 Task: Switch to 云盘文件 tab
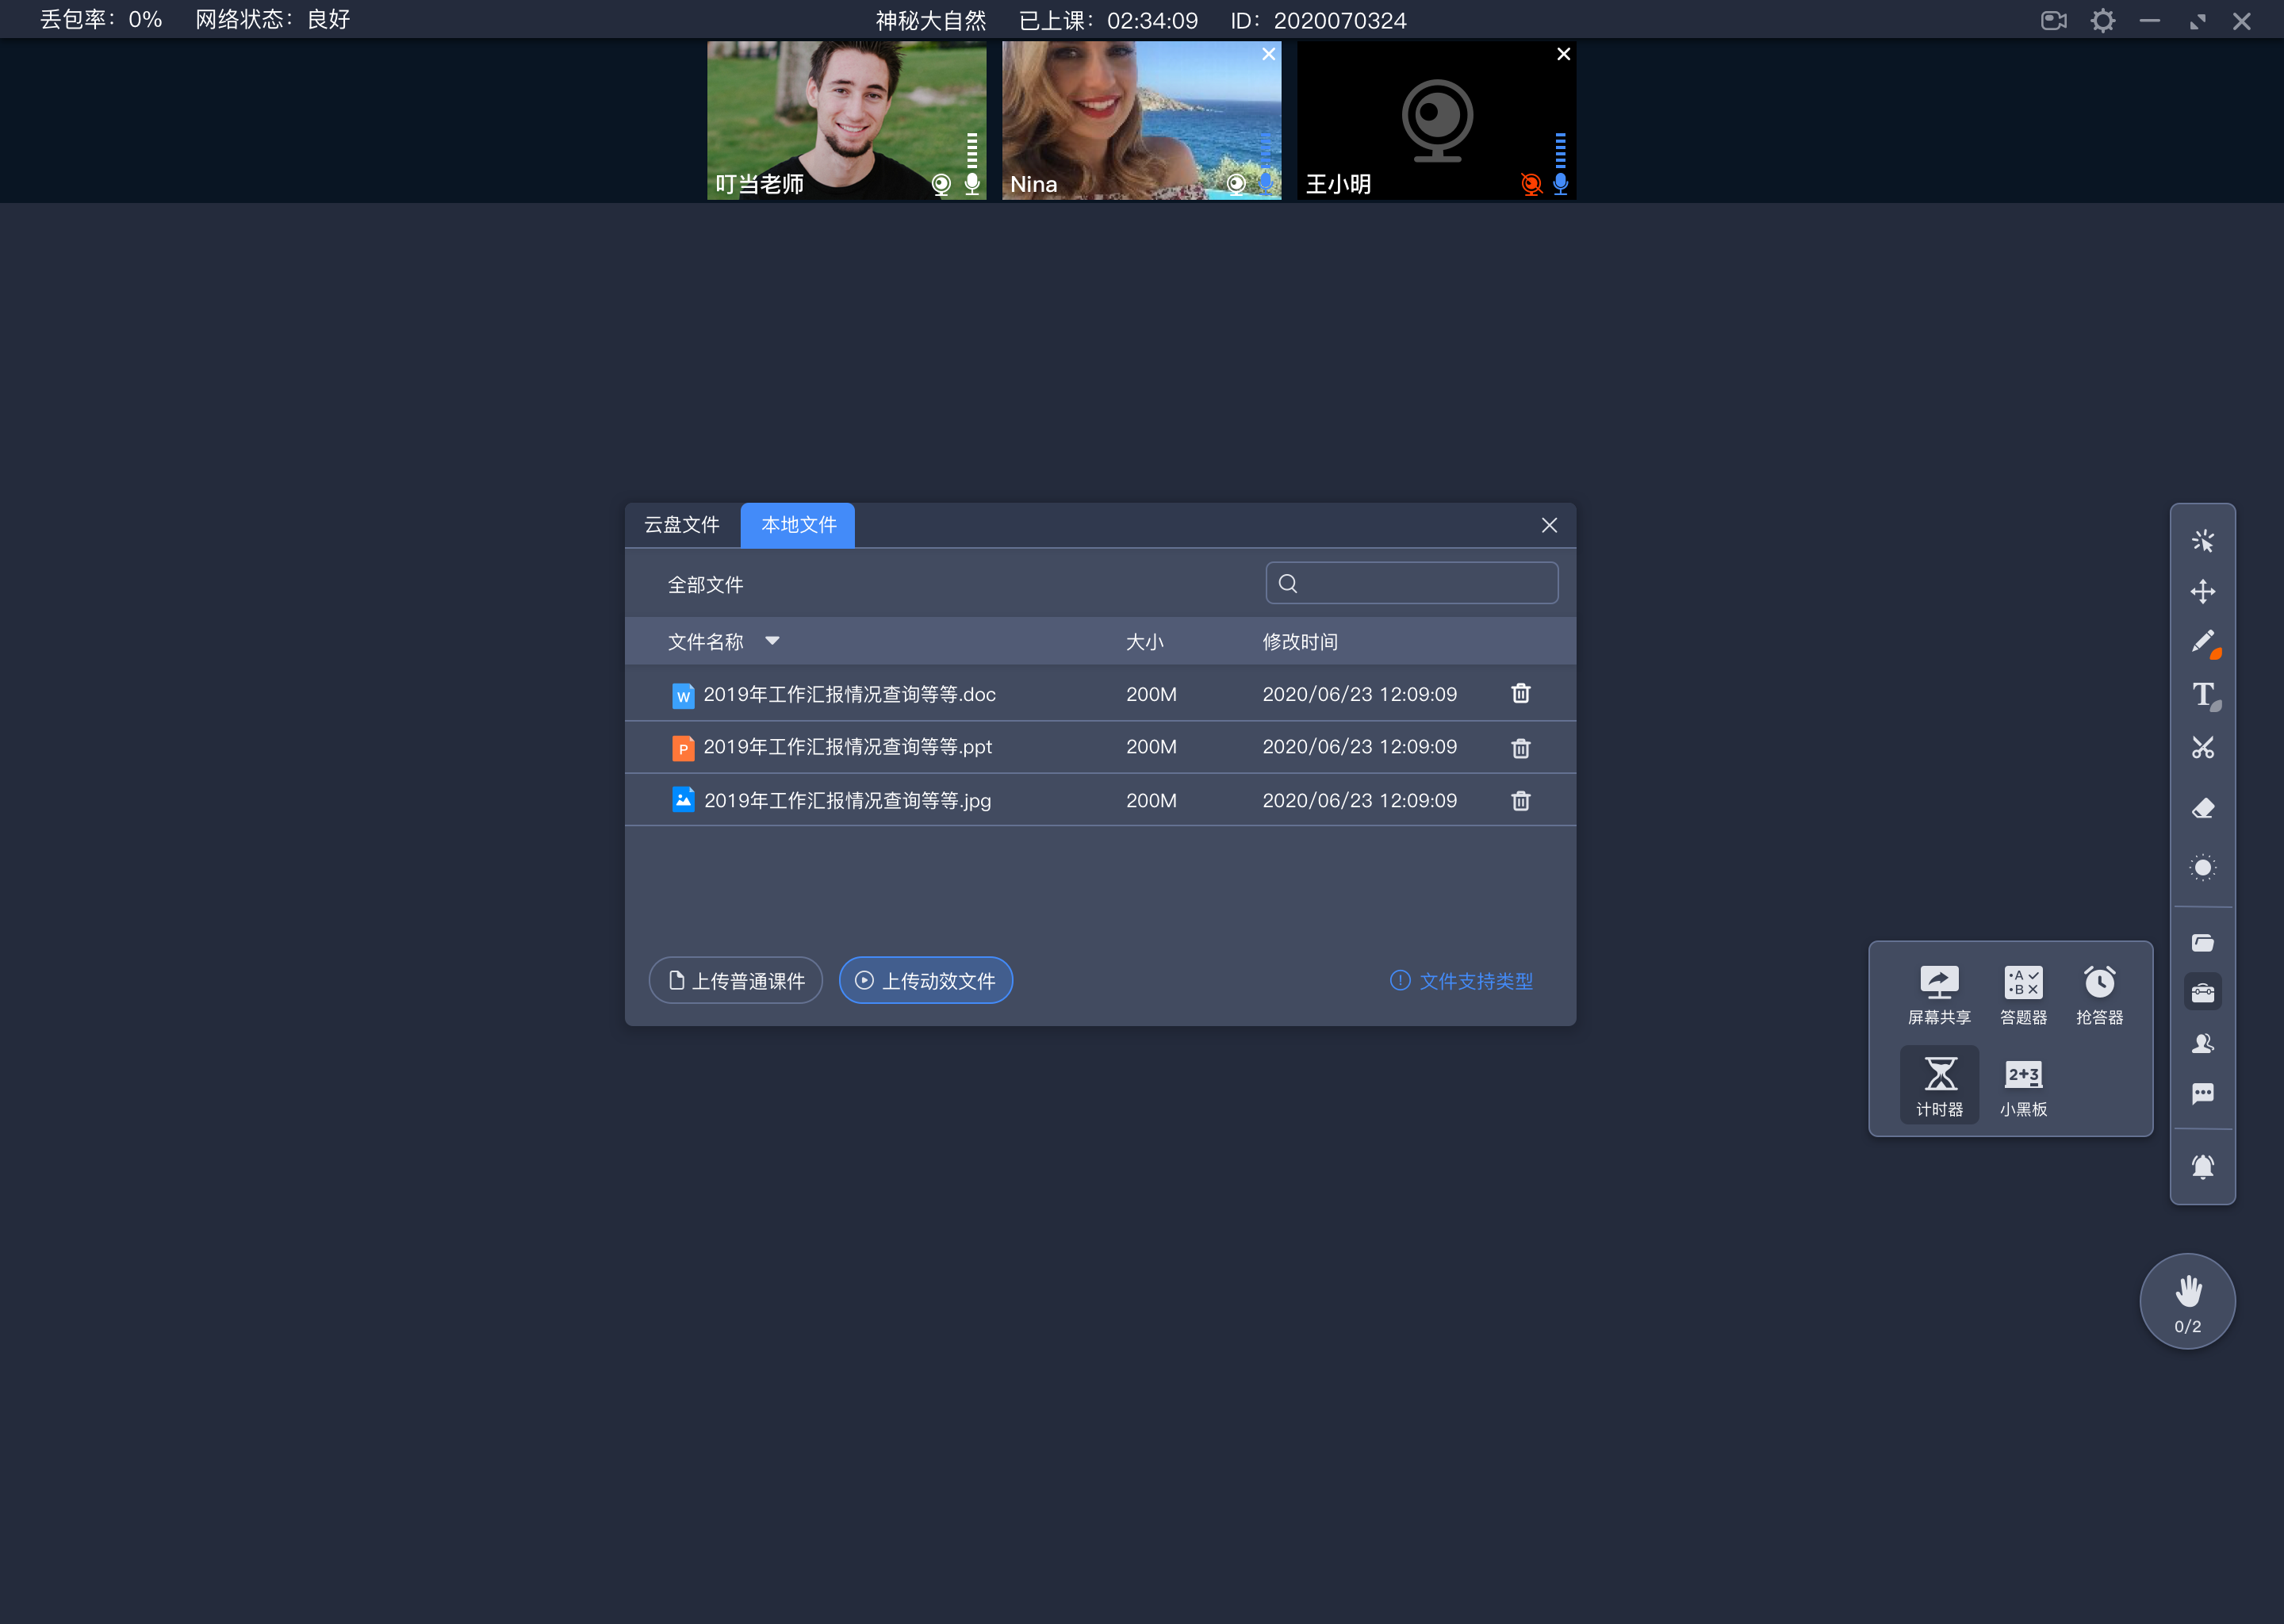tap(682, 524)
